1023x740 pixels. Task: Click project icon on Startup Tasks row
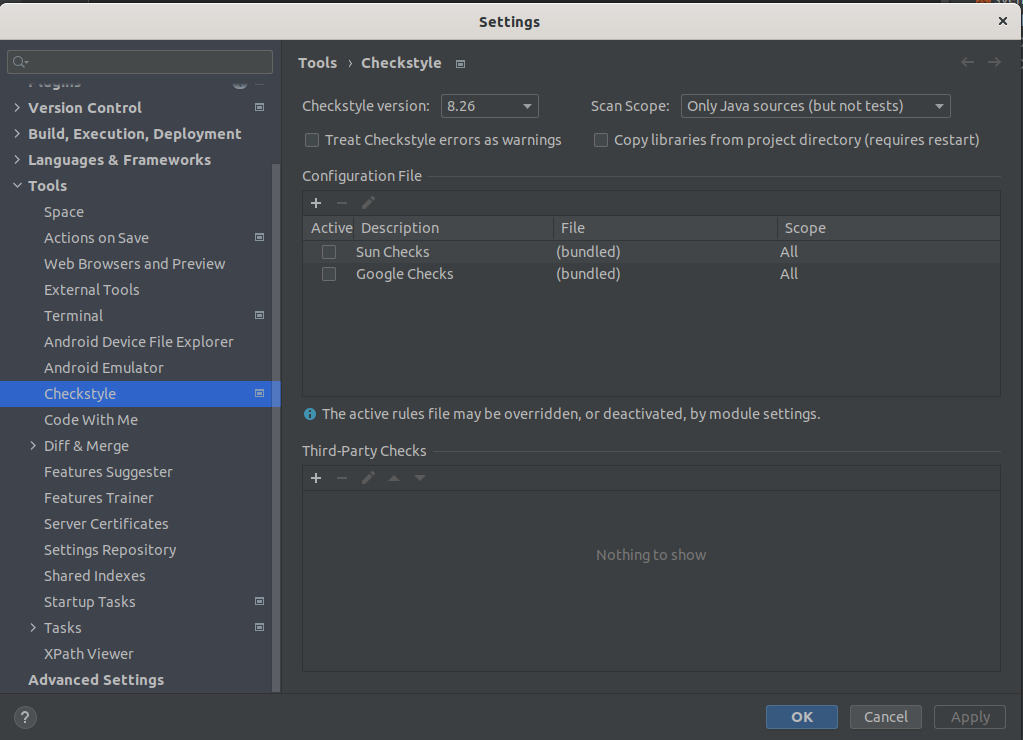pyautogui.click(x=260, y=601)
